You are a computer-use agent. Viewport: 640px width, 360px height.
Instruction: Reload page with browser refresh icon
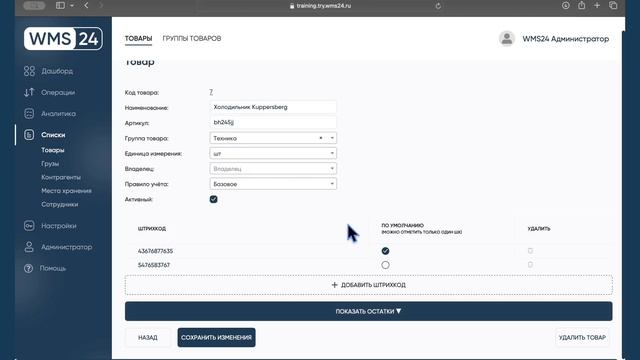(x=438, y=6)
